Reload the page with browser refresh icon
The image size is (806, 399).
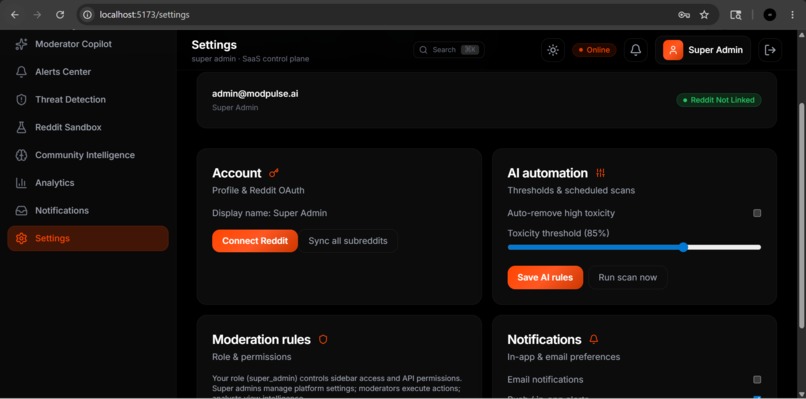pos(60,15)
